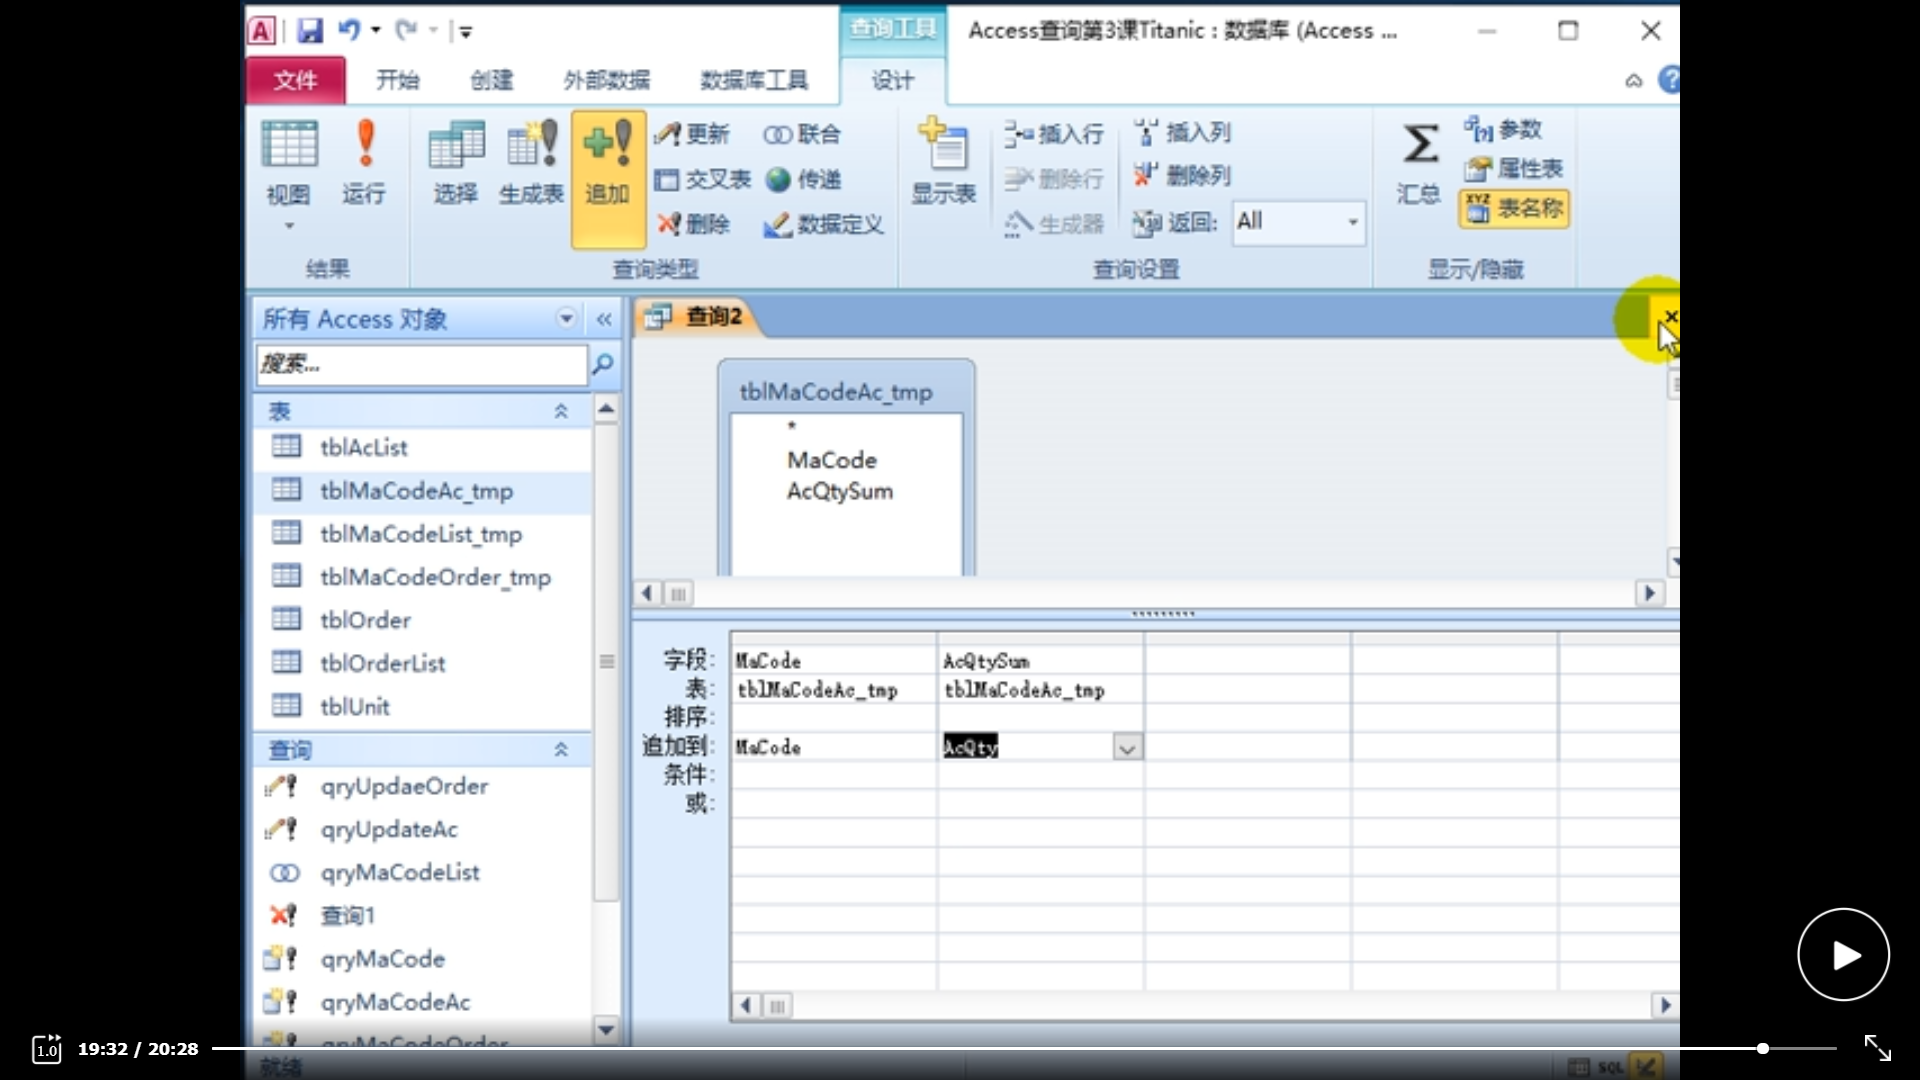Open the AcQty append-to dropdown arrow
Image resolution: width=1920 pixels, height=1080 pixels.
pyautogui.click(x=1127, y=747)
